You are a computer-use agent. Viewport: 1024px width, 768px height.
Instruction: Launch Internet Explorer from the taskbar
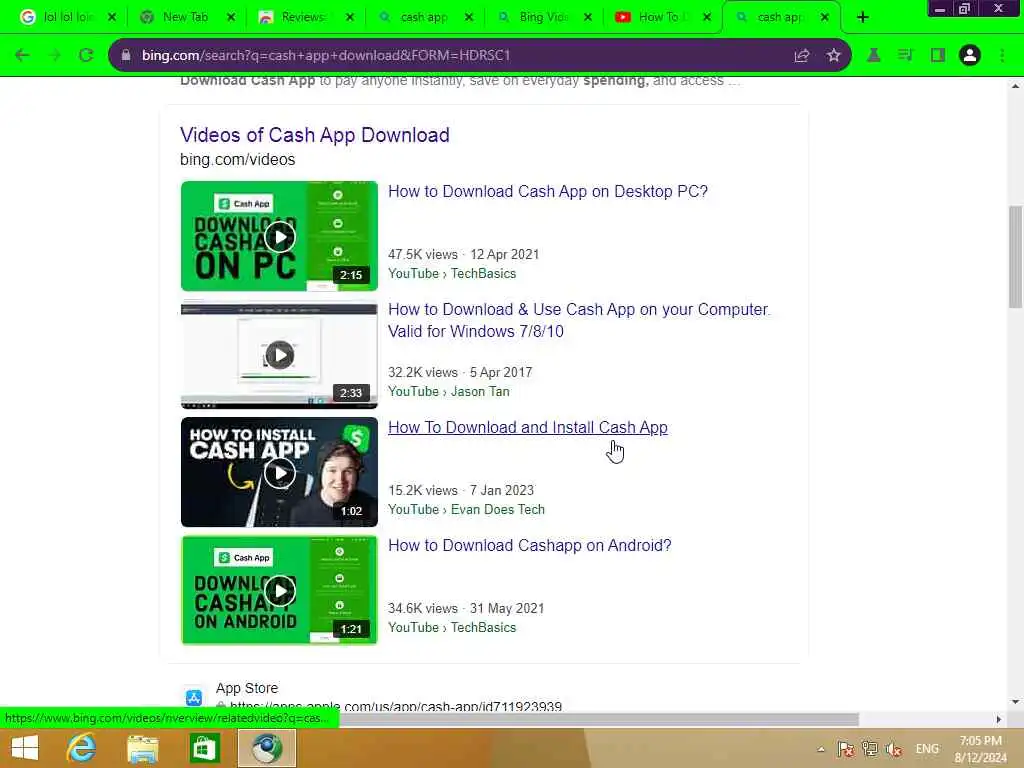[81, 748]
